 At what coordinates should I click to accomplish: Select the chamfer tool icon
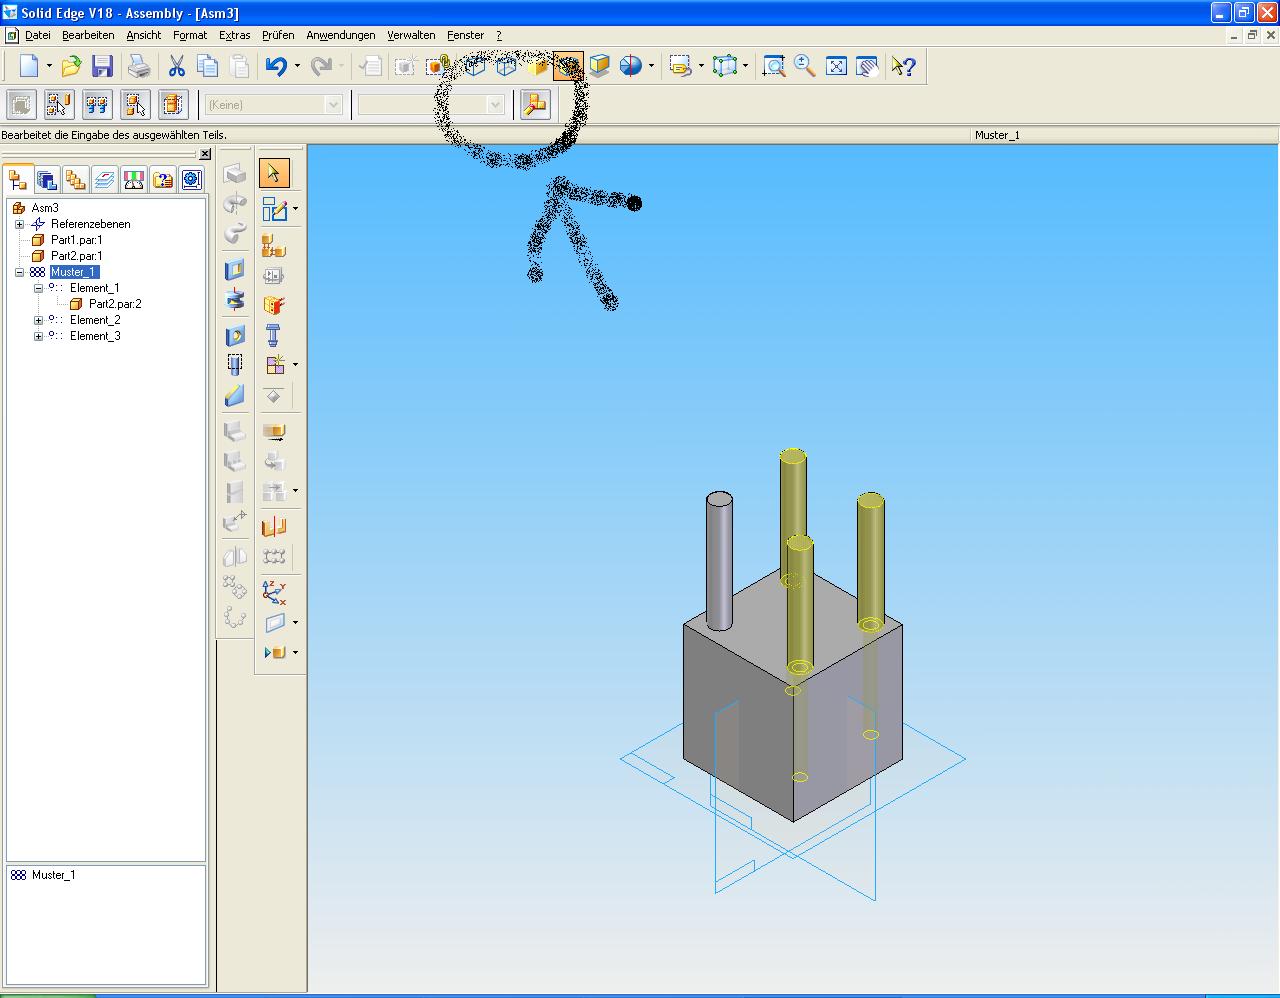[235, 396]
